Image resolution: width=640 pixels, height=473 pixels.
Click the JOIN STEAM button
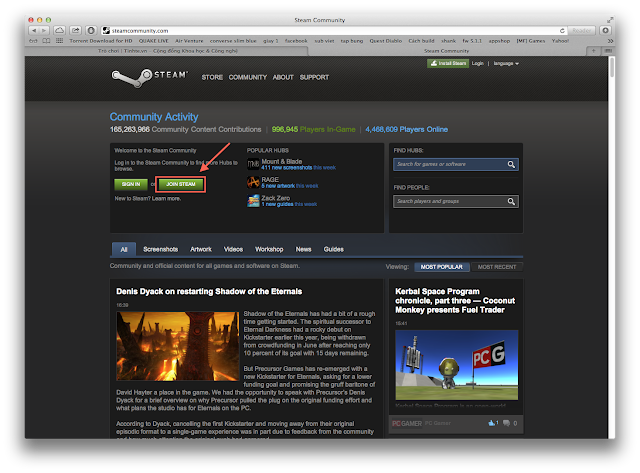coord(180,184)
